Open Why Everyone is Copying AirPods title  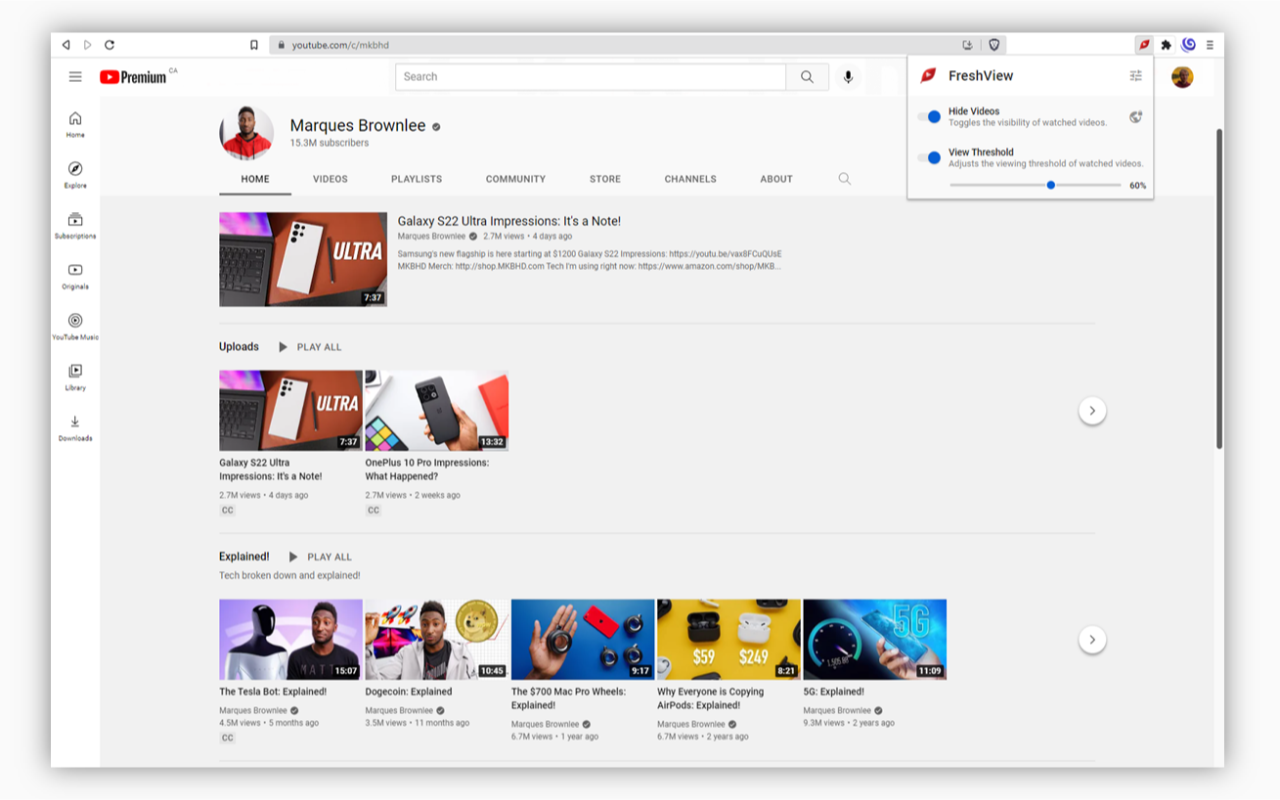710,698
